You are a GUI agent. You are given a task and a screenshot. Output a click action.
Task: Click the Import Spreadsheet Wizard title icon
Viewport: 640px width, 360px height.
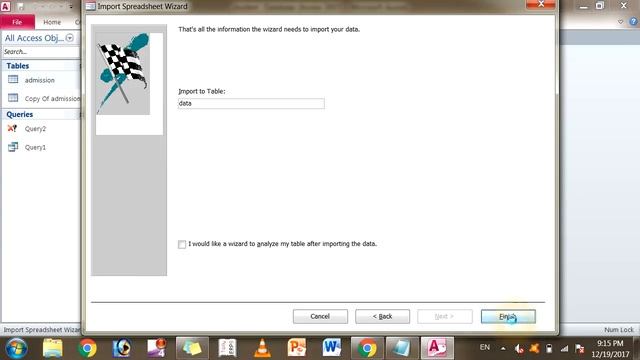91,7
